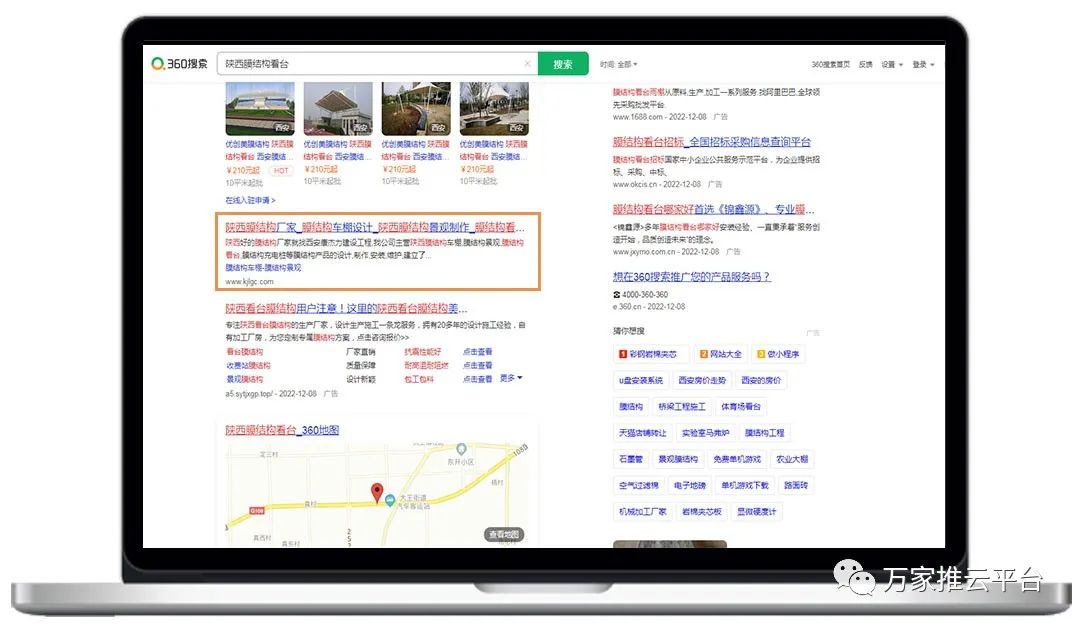
Task: Go to 360搜索首页 in top bar
Action: pos(830,64)
